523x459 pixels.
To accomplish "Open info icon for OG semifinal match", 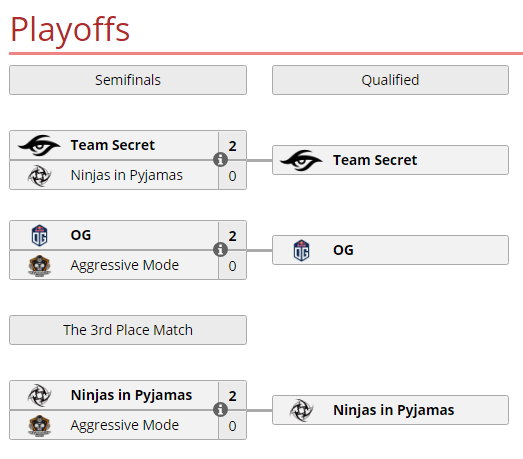I will point(220,250).
